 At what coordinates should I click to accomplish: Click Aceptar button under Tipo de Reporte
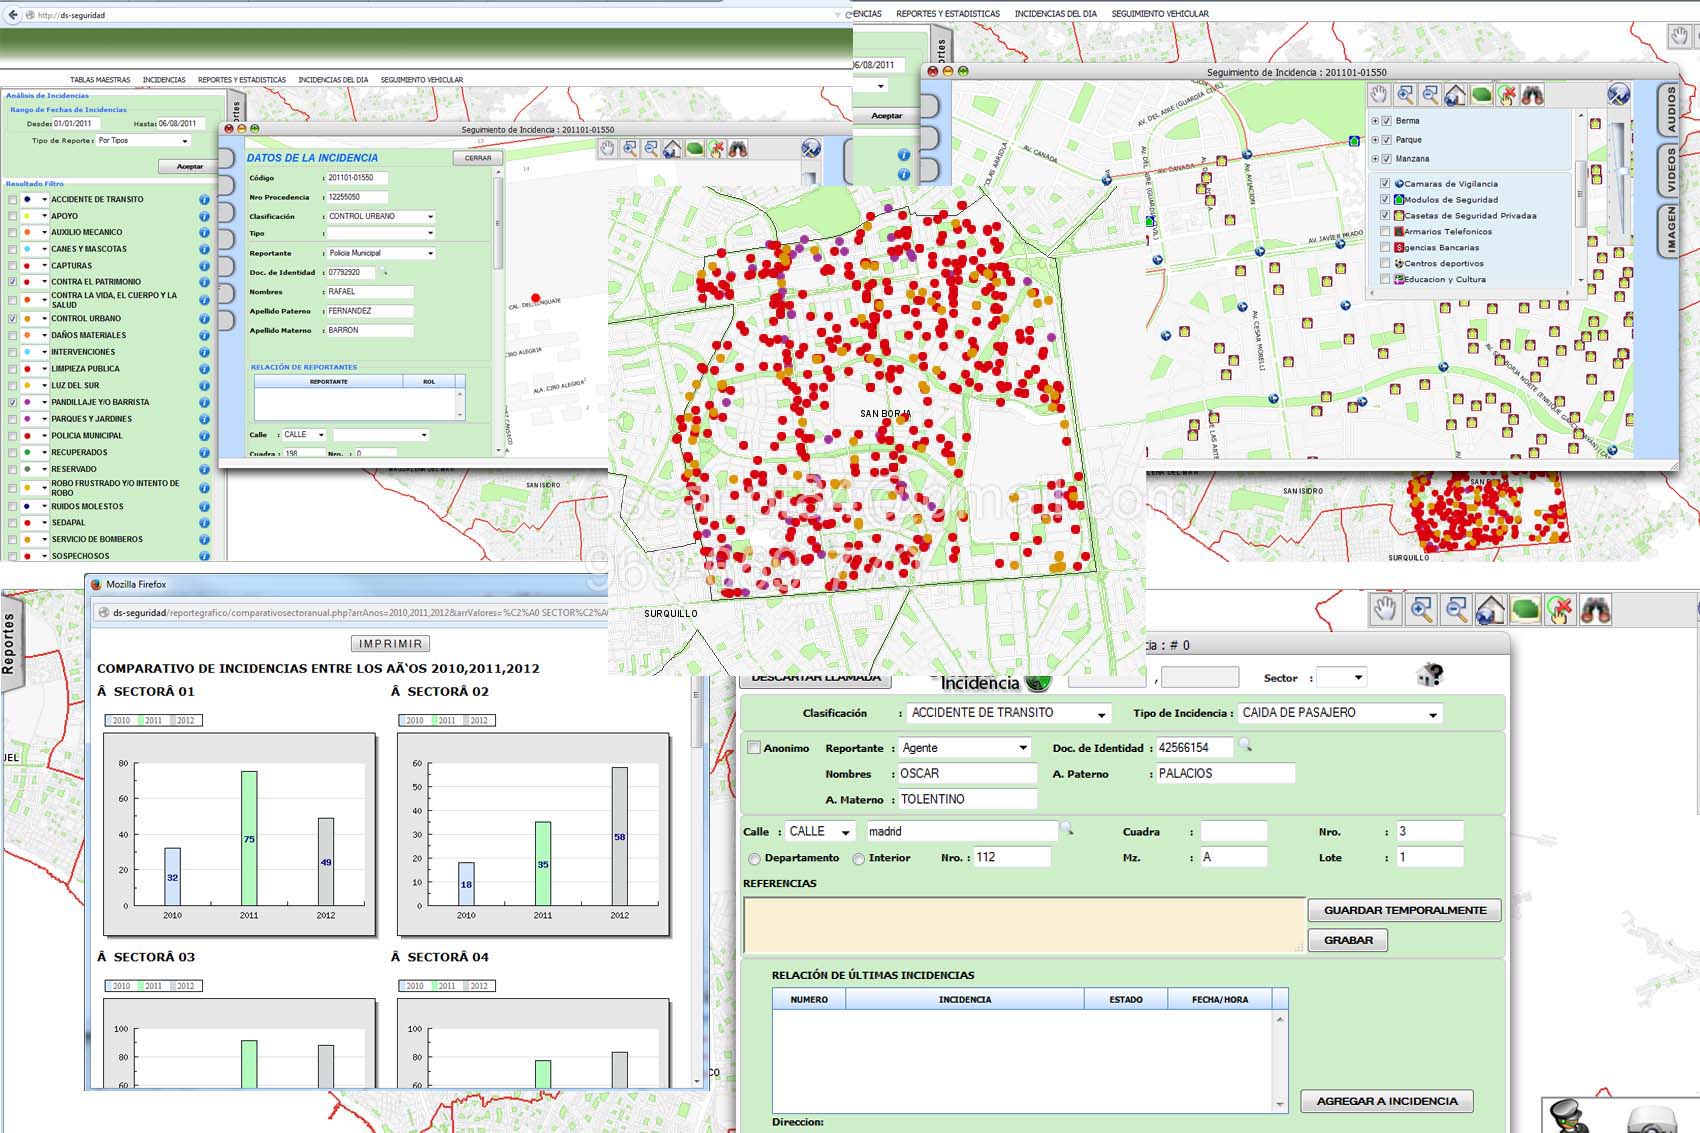190,167
